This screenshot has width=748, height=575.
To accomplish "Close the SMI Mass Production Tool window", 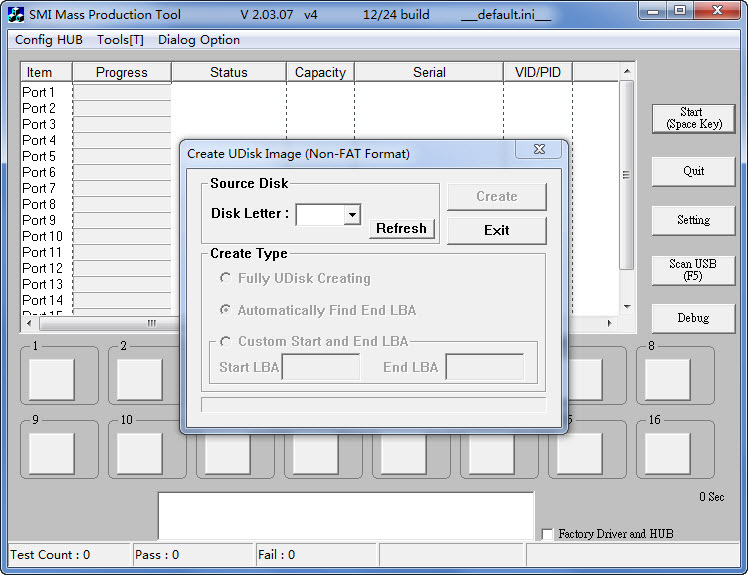I will (717, 10).
